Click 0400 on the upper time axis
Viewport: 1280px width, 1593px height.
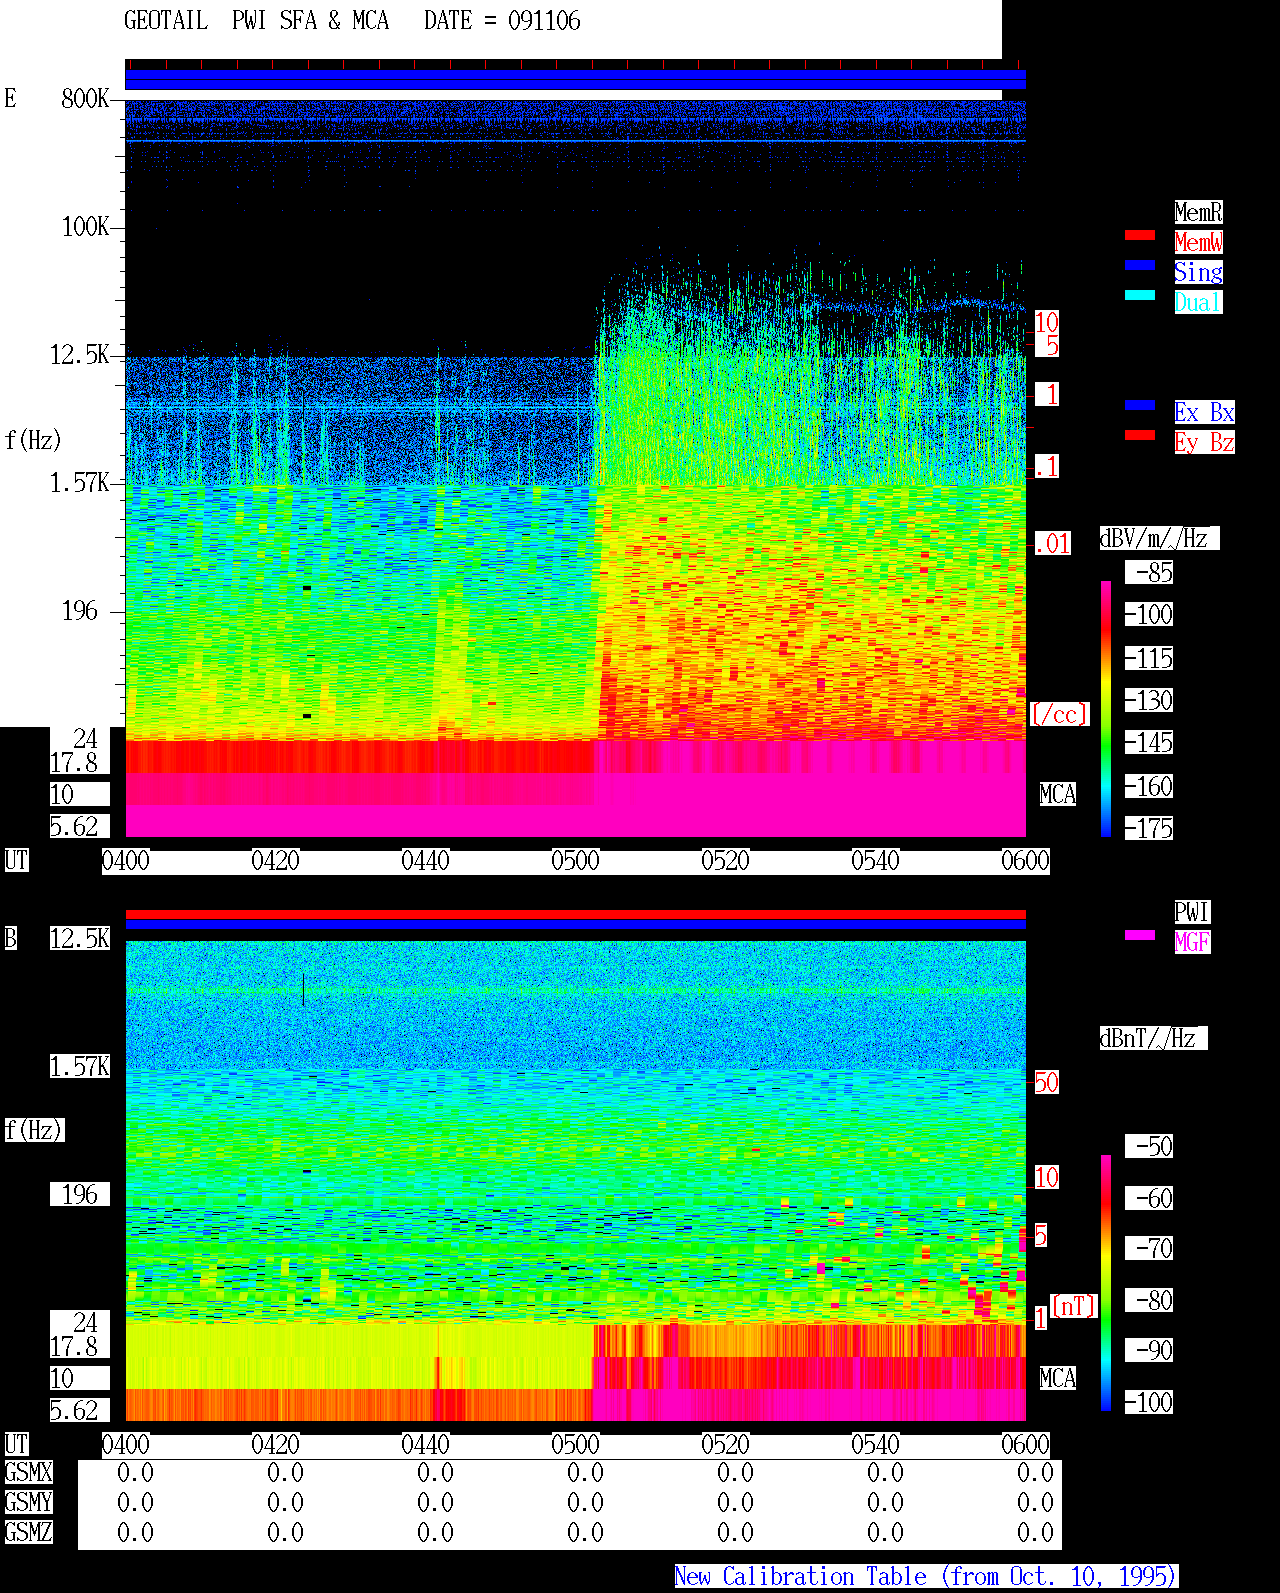coord(126,860)
